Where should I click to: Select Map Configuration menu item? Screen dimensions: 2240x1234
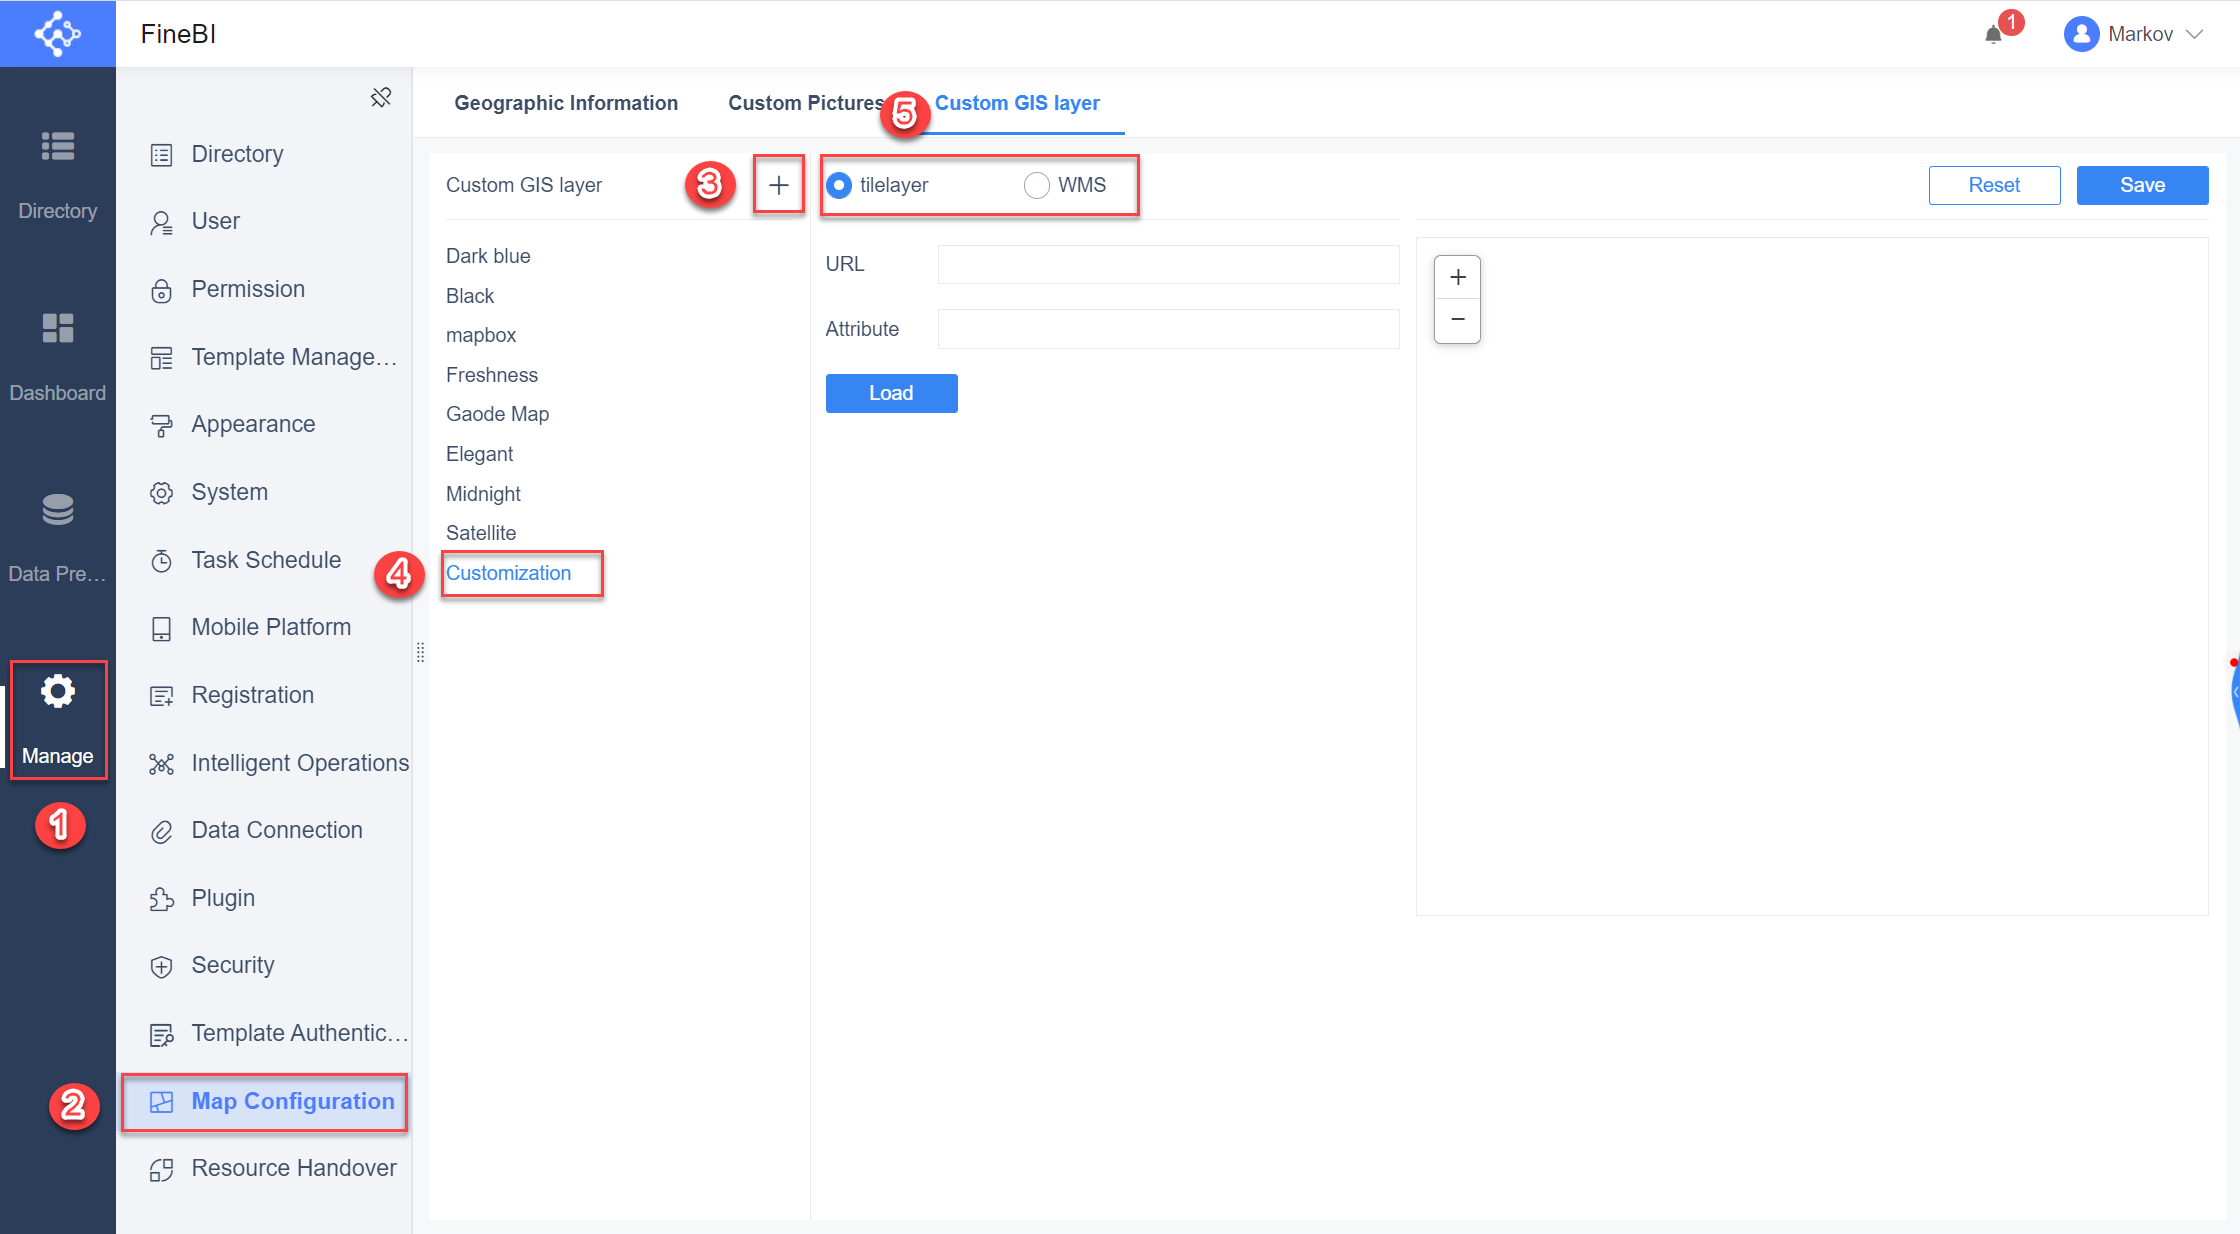(x=264, y=1101)
